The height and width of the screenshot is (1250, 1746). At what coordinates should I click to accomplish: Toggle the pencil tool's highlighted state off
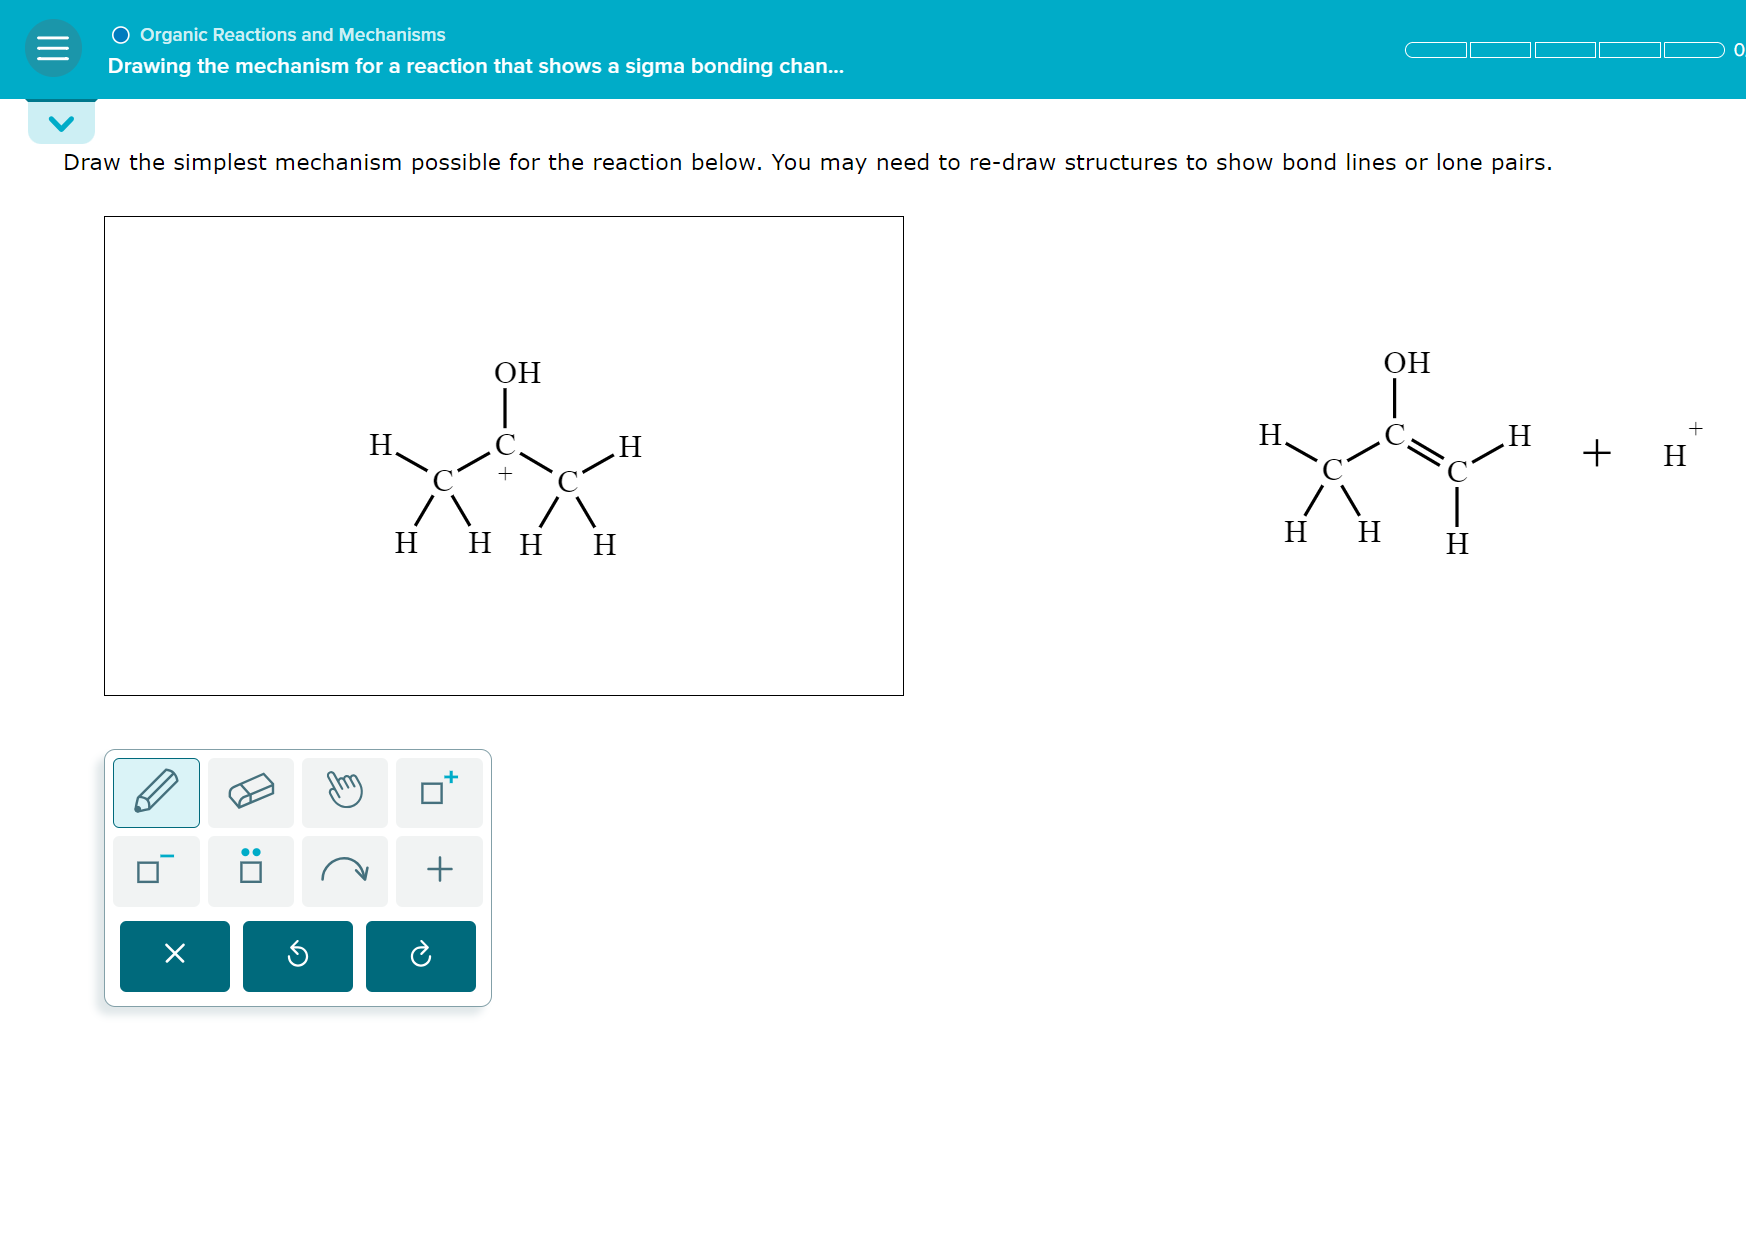point(155,792)
